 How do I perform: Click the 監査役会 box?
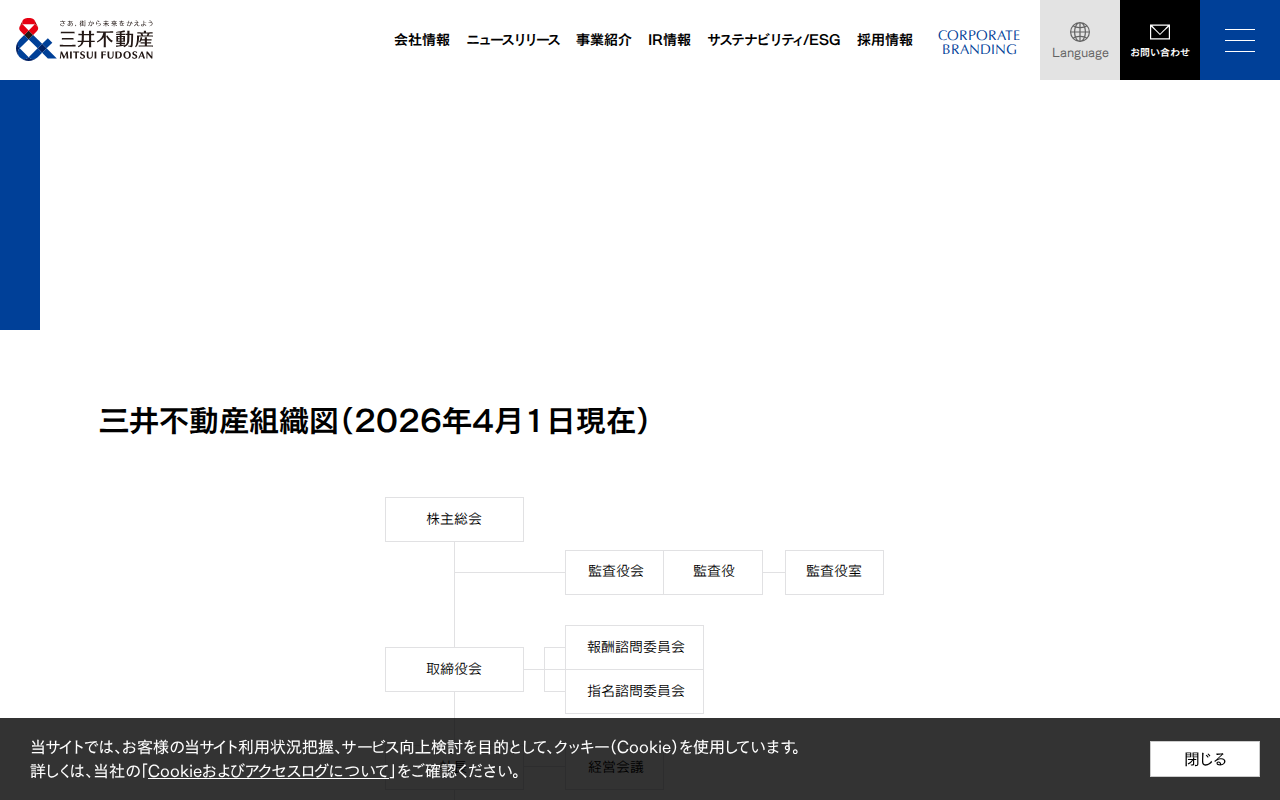pyautogui.click(x=615, y=572)
